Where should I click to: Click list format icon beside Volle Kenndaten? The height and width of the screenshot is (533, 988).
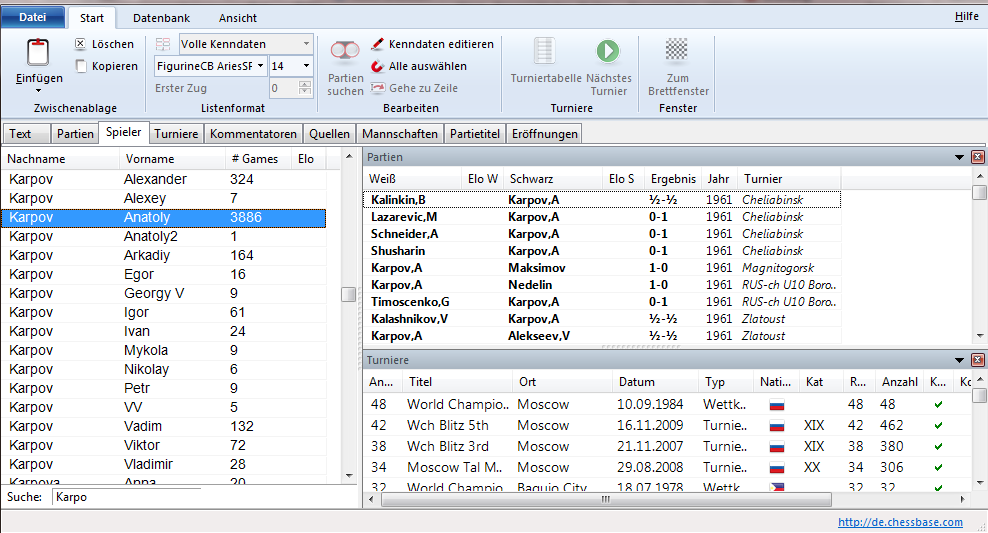point(163,44)
